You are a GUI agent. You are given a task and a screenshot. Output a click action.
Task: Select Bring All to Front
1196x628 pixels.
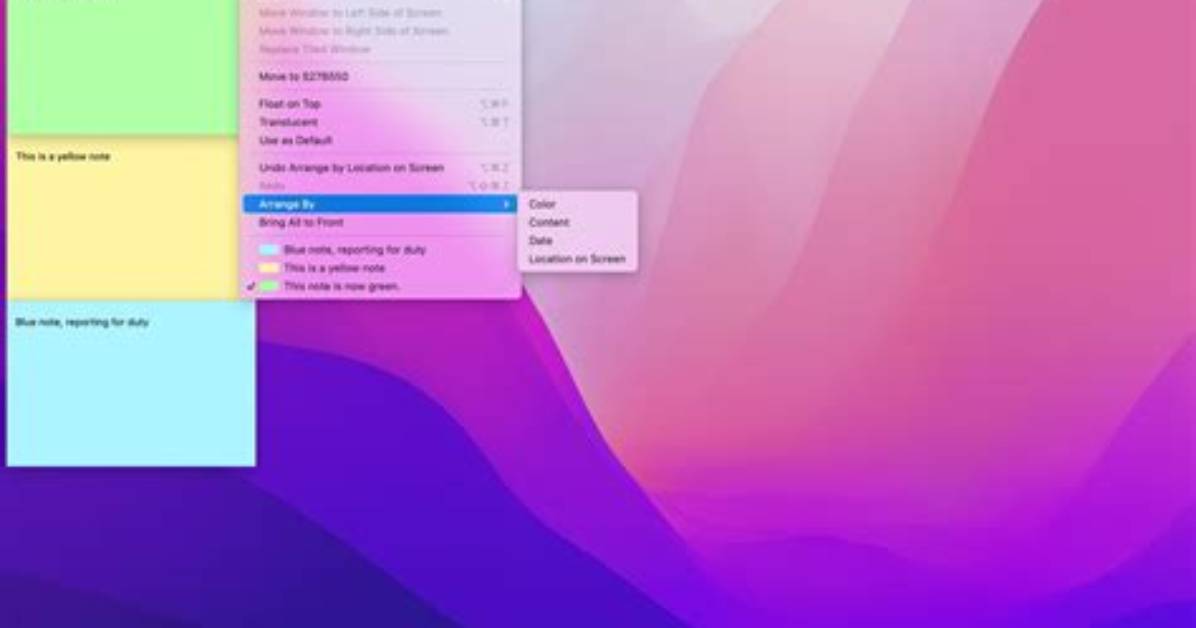pos(380,222)
